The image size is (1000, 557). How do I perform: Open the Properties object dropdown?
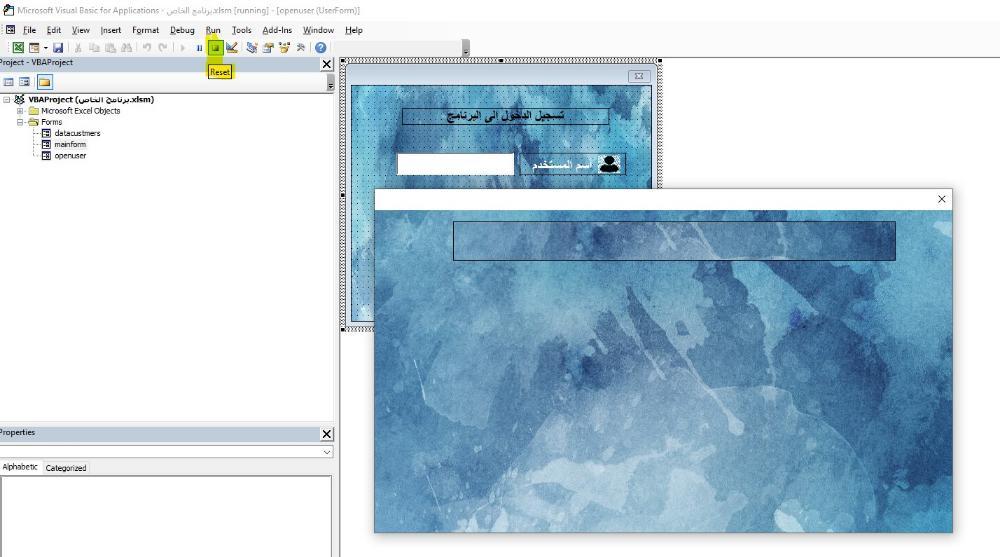click(x=327, y=452)
